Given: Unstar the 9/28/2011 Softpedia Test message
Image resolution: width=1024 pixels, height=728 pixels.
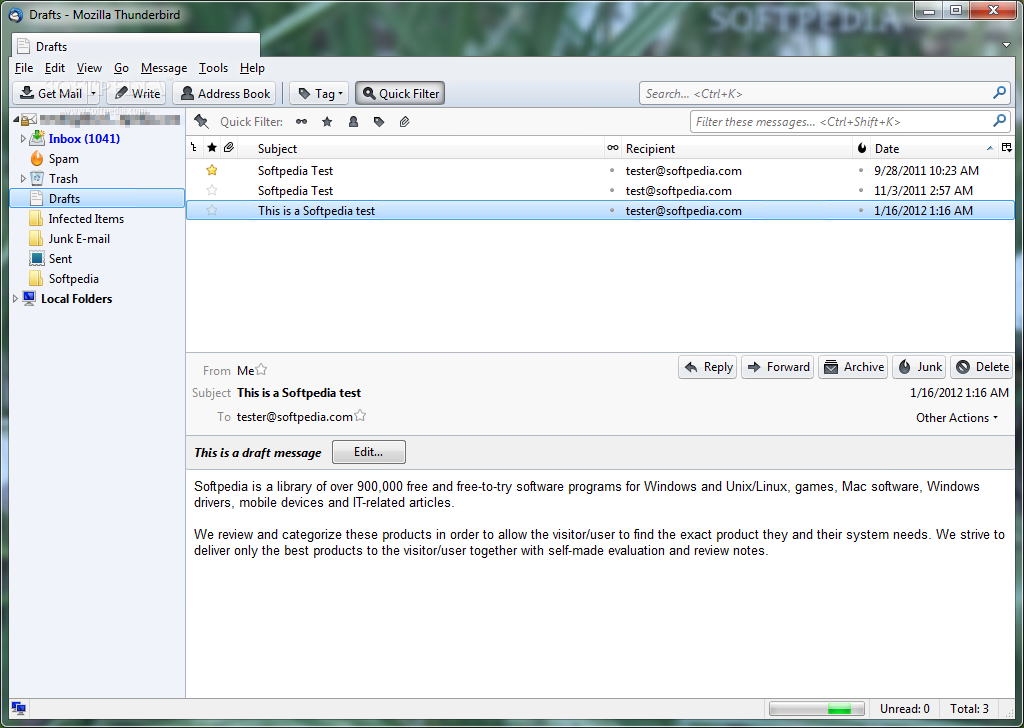Looking at the screenshot, I should (212, 170).
